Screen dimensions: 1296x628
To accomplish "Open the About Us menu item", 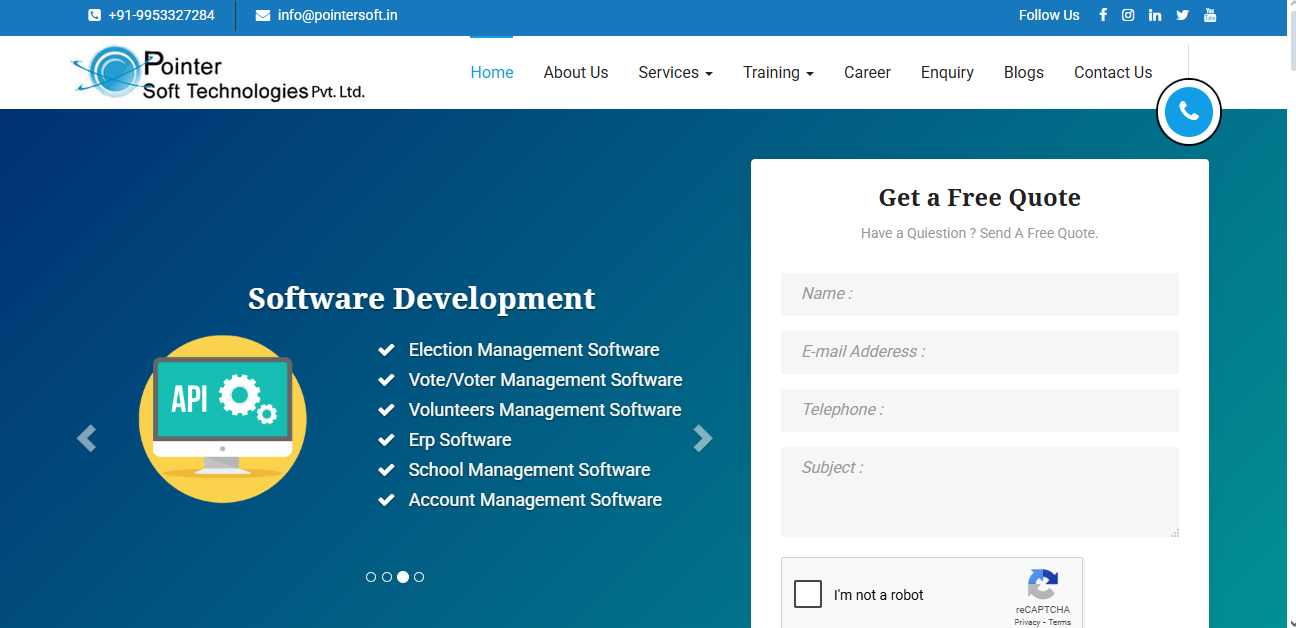I will tap(575, 73).
